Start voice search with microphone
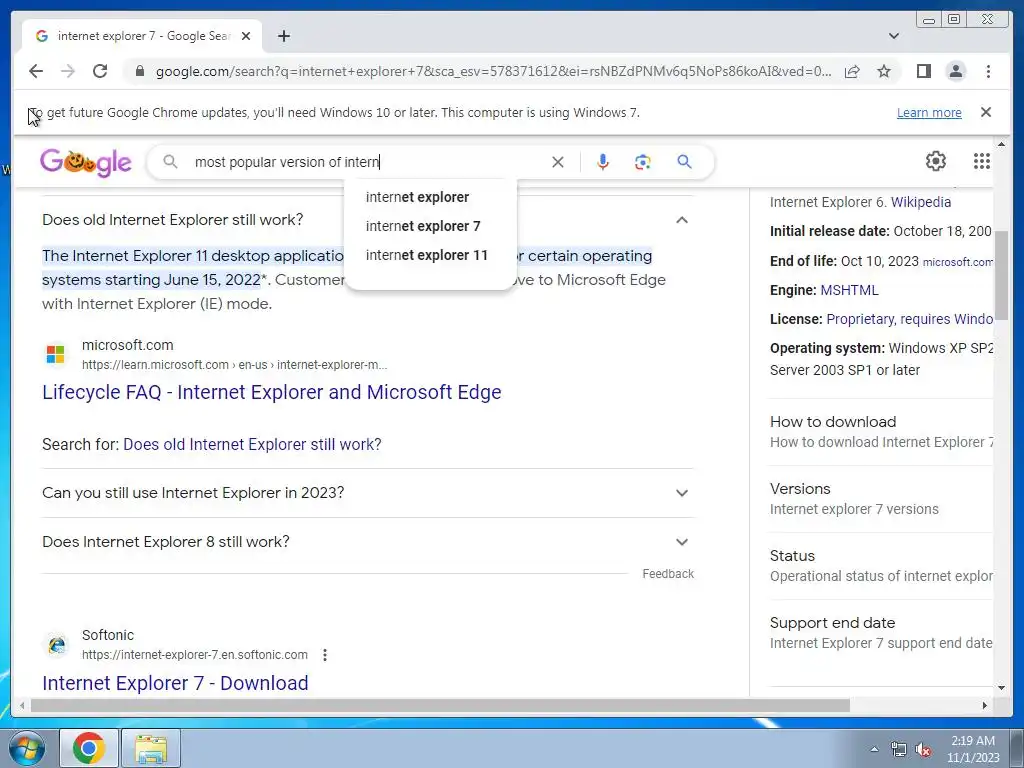 603,162
